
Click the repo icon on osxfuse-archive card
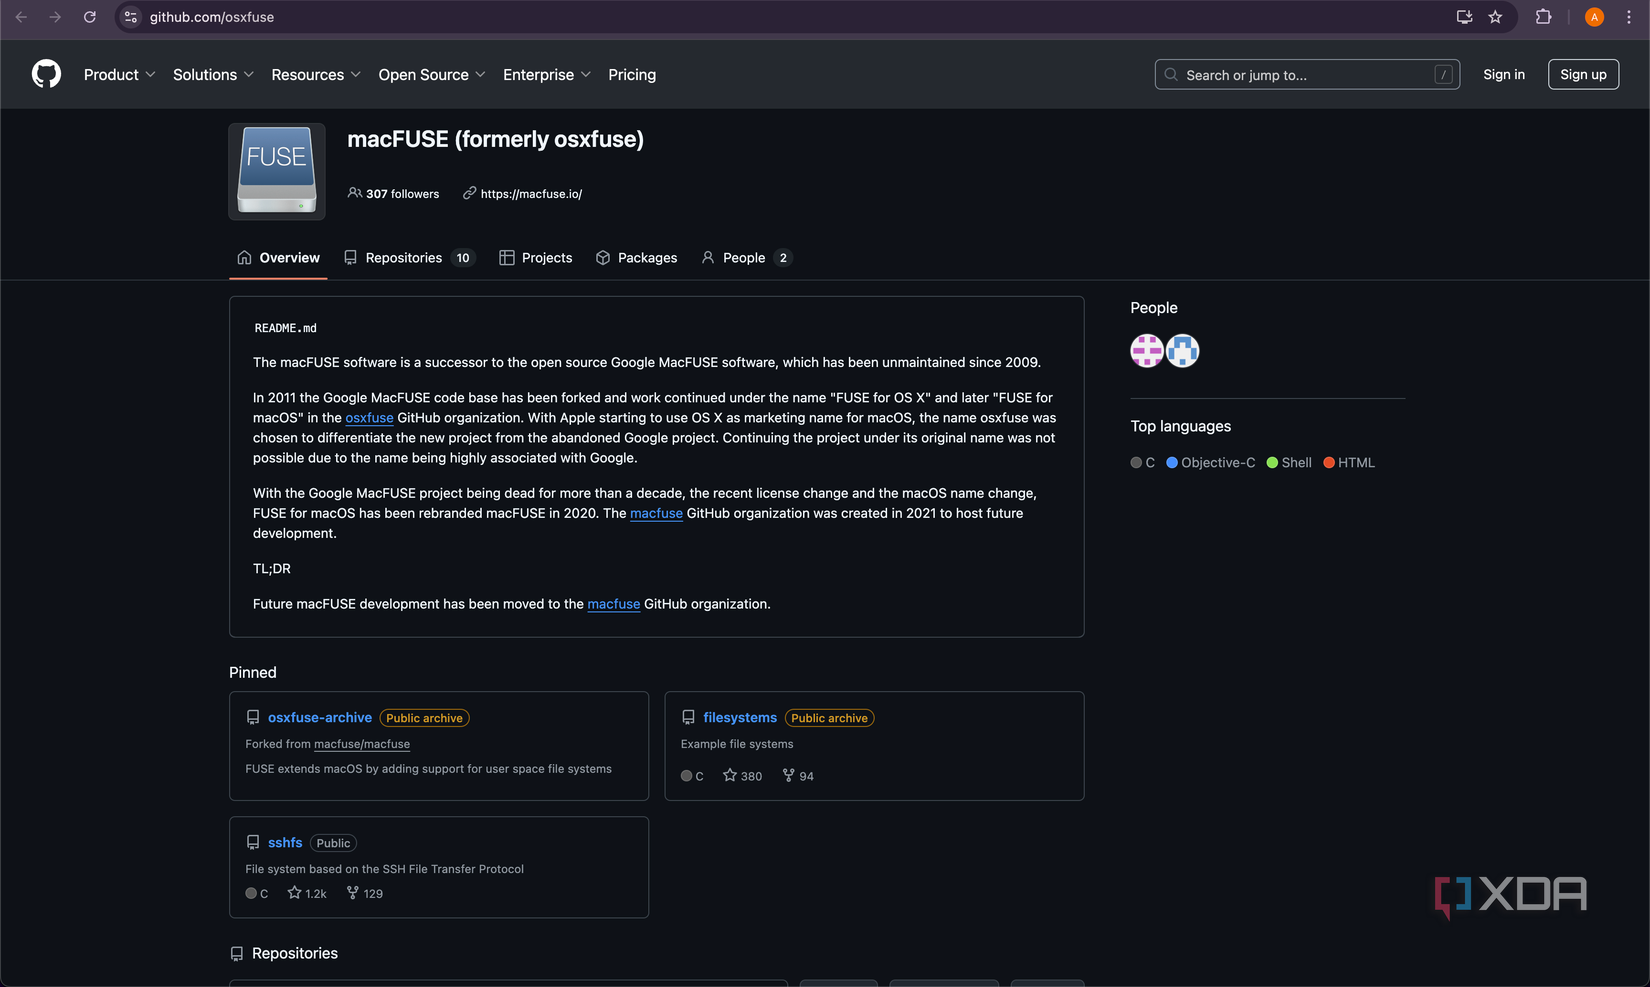pos(253,718)
